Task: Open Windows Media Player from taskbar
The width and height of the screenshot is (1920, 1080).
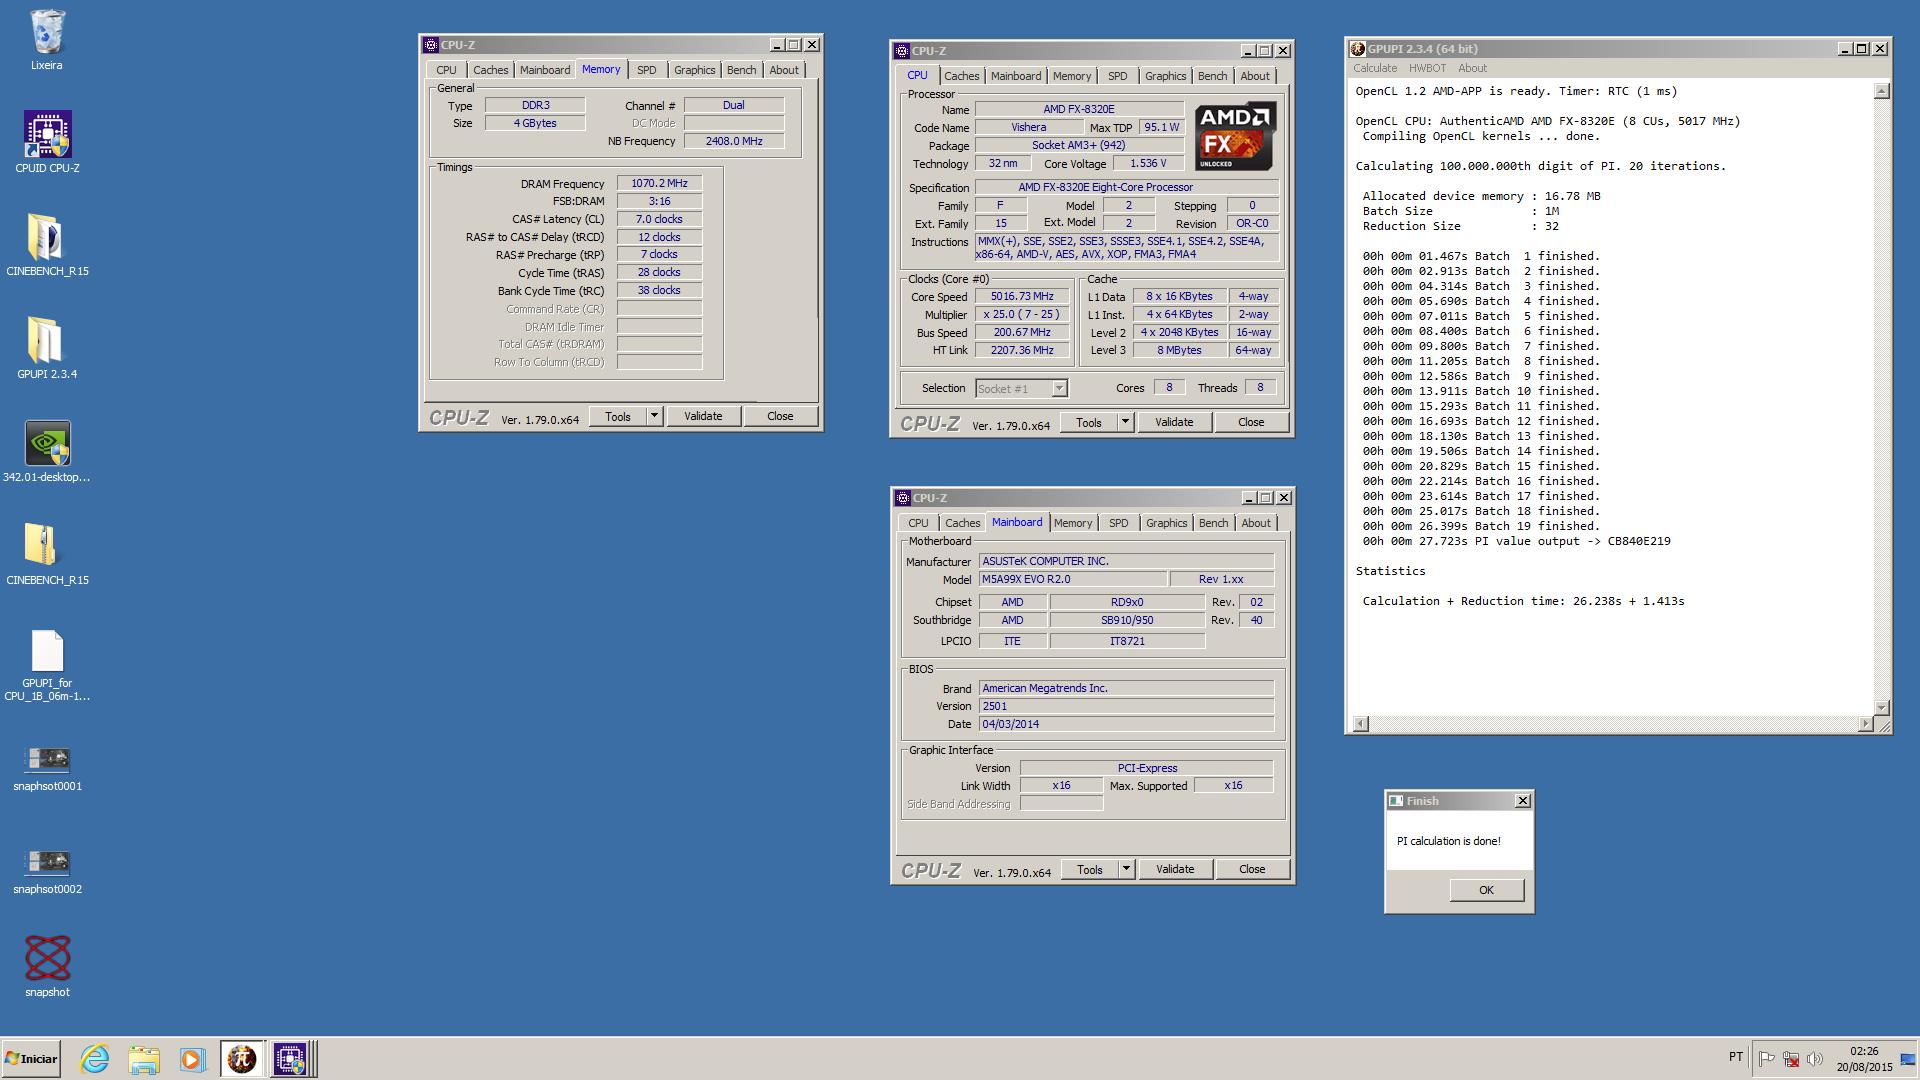Action: 192,1059
